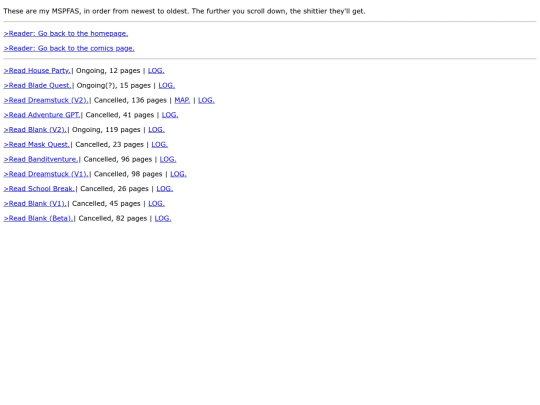Click the 'Ongoing(?), 15 pages' text
Viewport: 540px width, 405px height.
click(114, 85)
